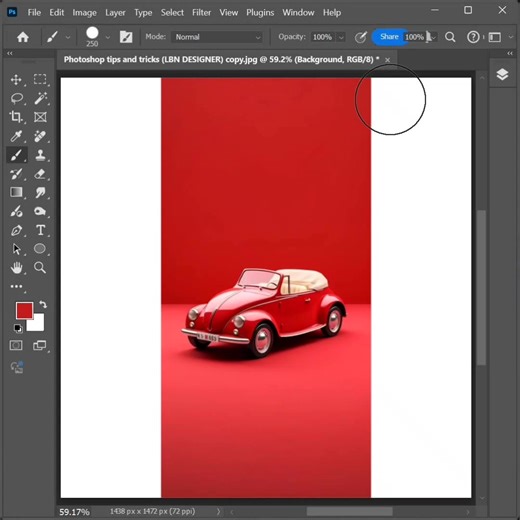The height and width of the screenshot is (520, 520).
Task: Click the blue Share button
Action: pos(389,37)
